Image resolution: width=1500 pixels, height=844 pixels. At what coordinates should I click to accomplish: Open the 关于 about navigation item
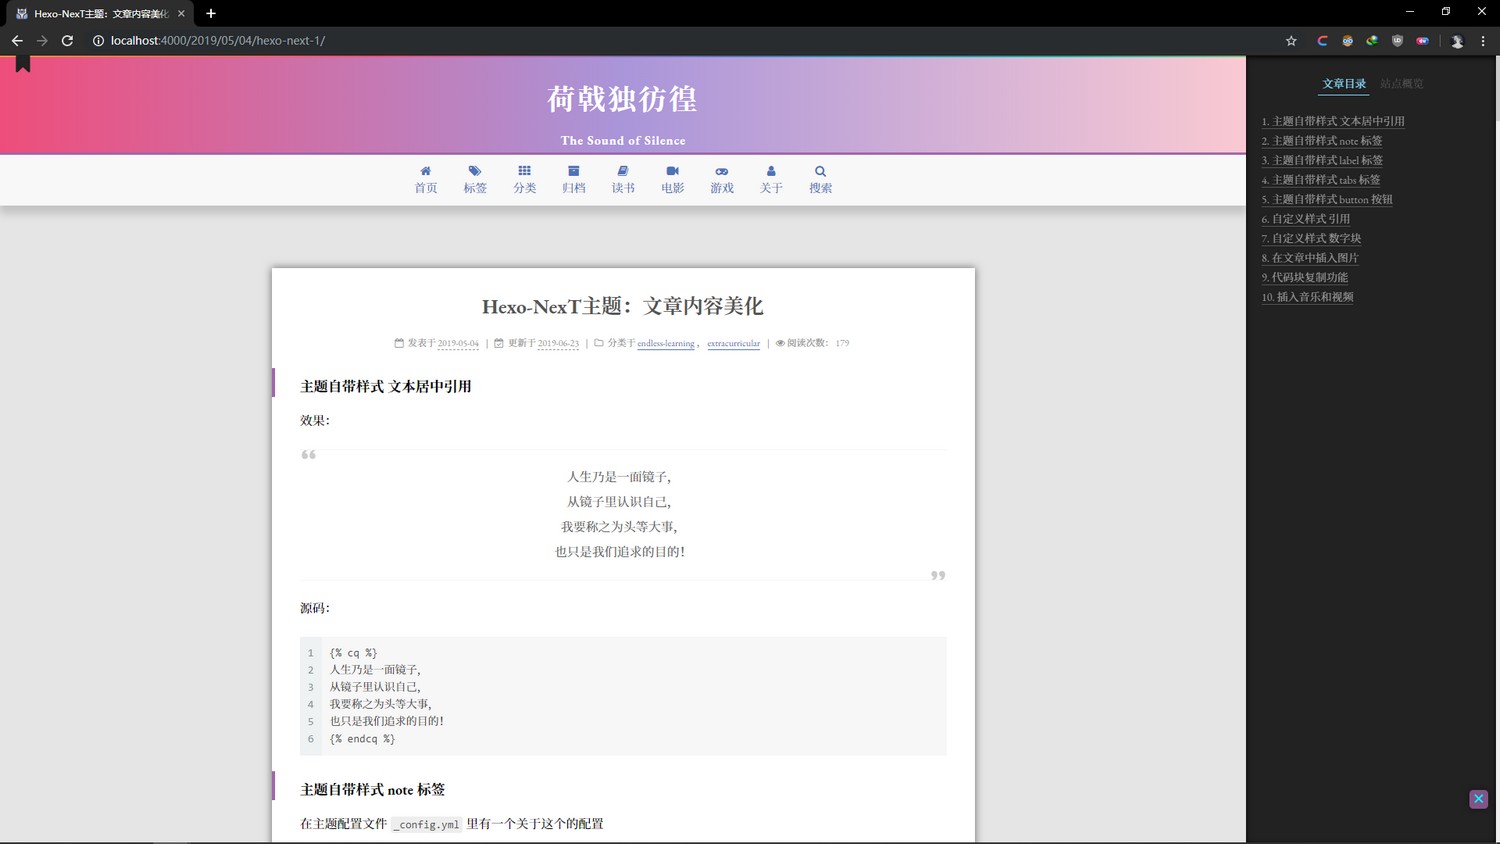(x=771, y=180)
